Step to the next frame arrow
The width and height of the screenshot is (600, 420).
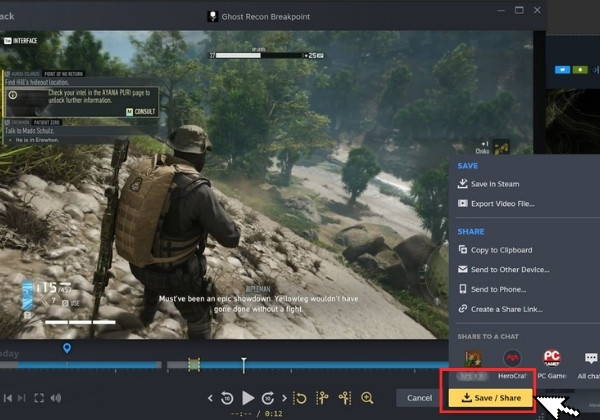[284, 398]
